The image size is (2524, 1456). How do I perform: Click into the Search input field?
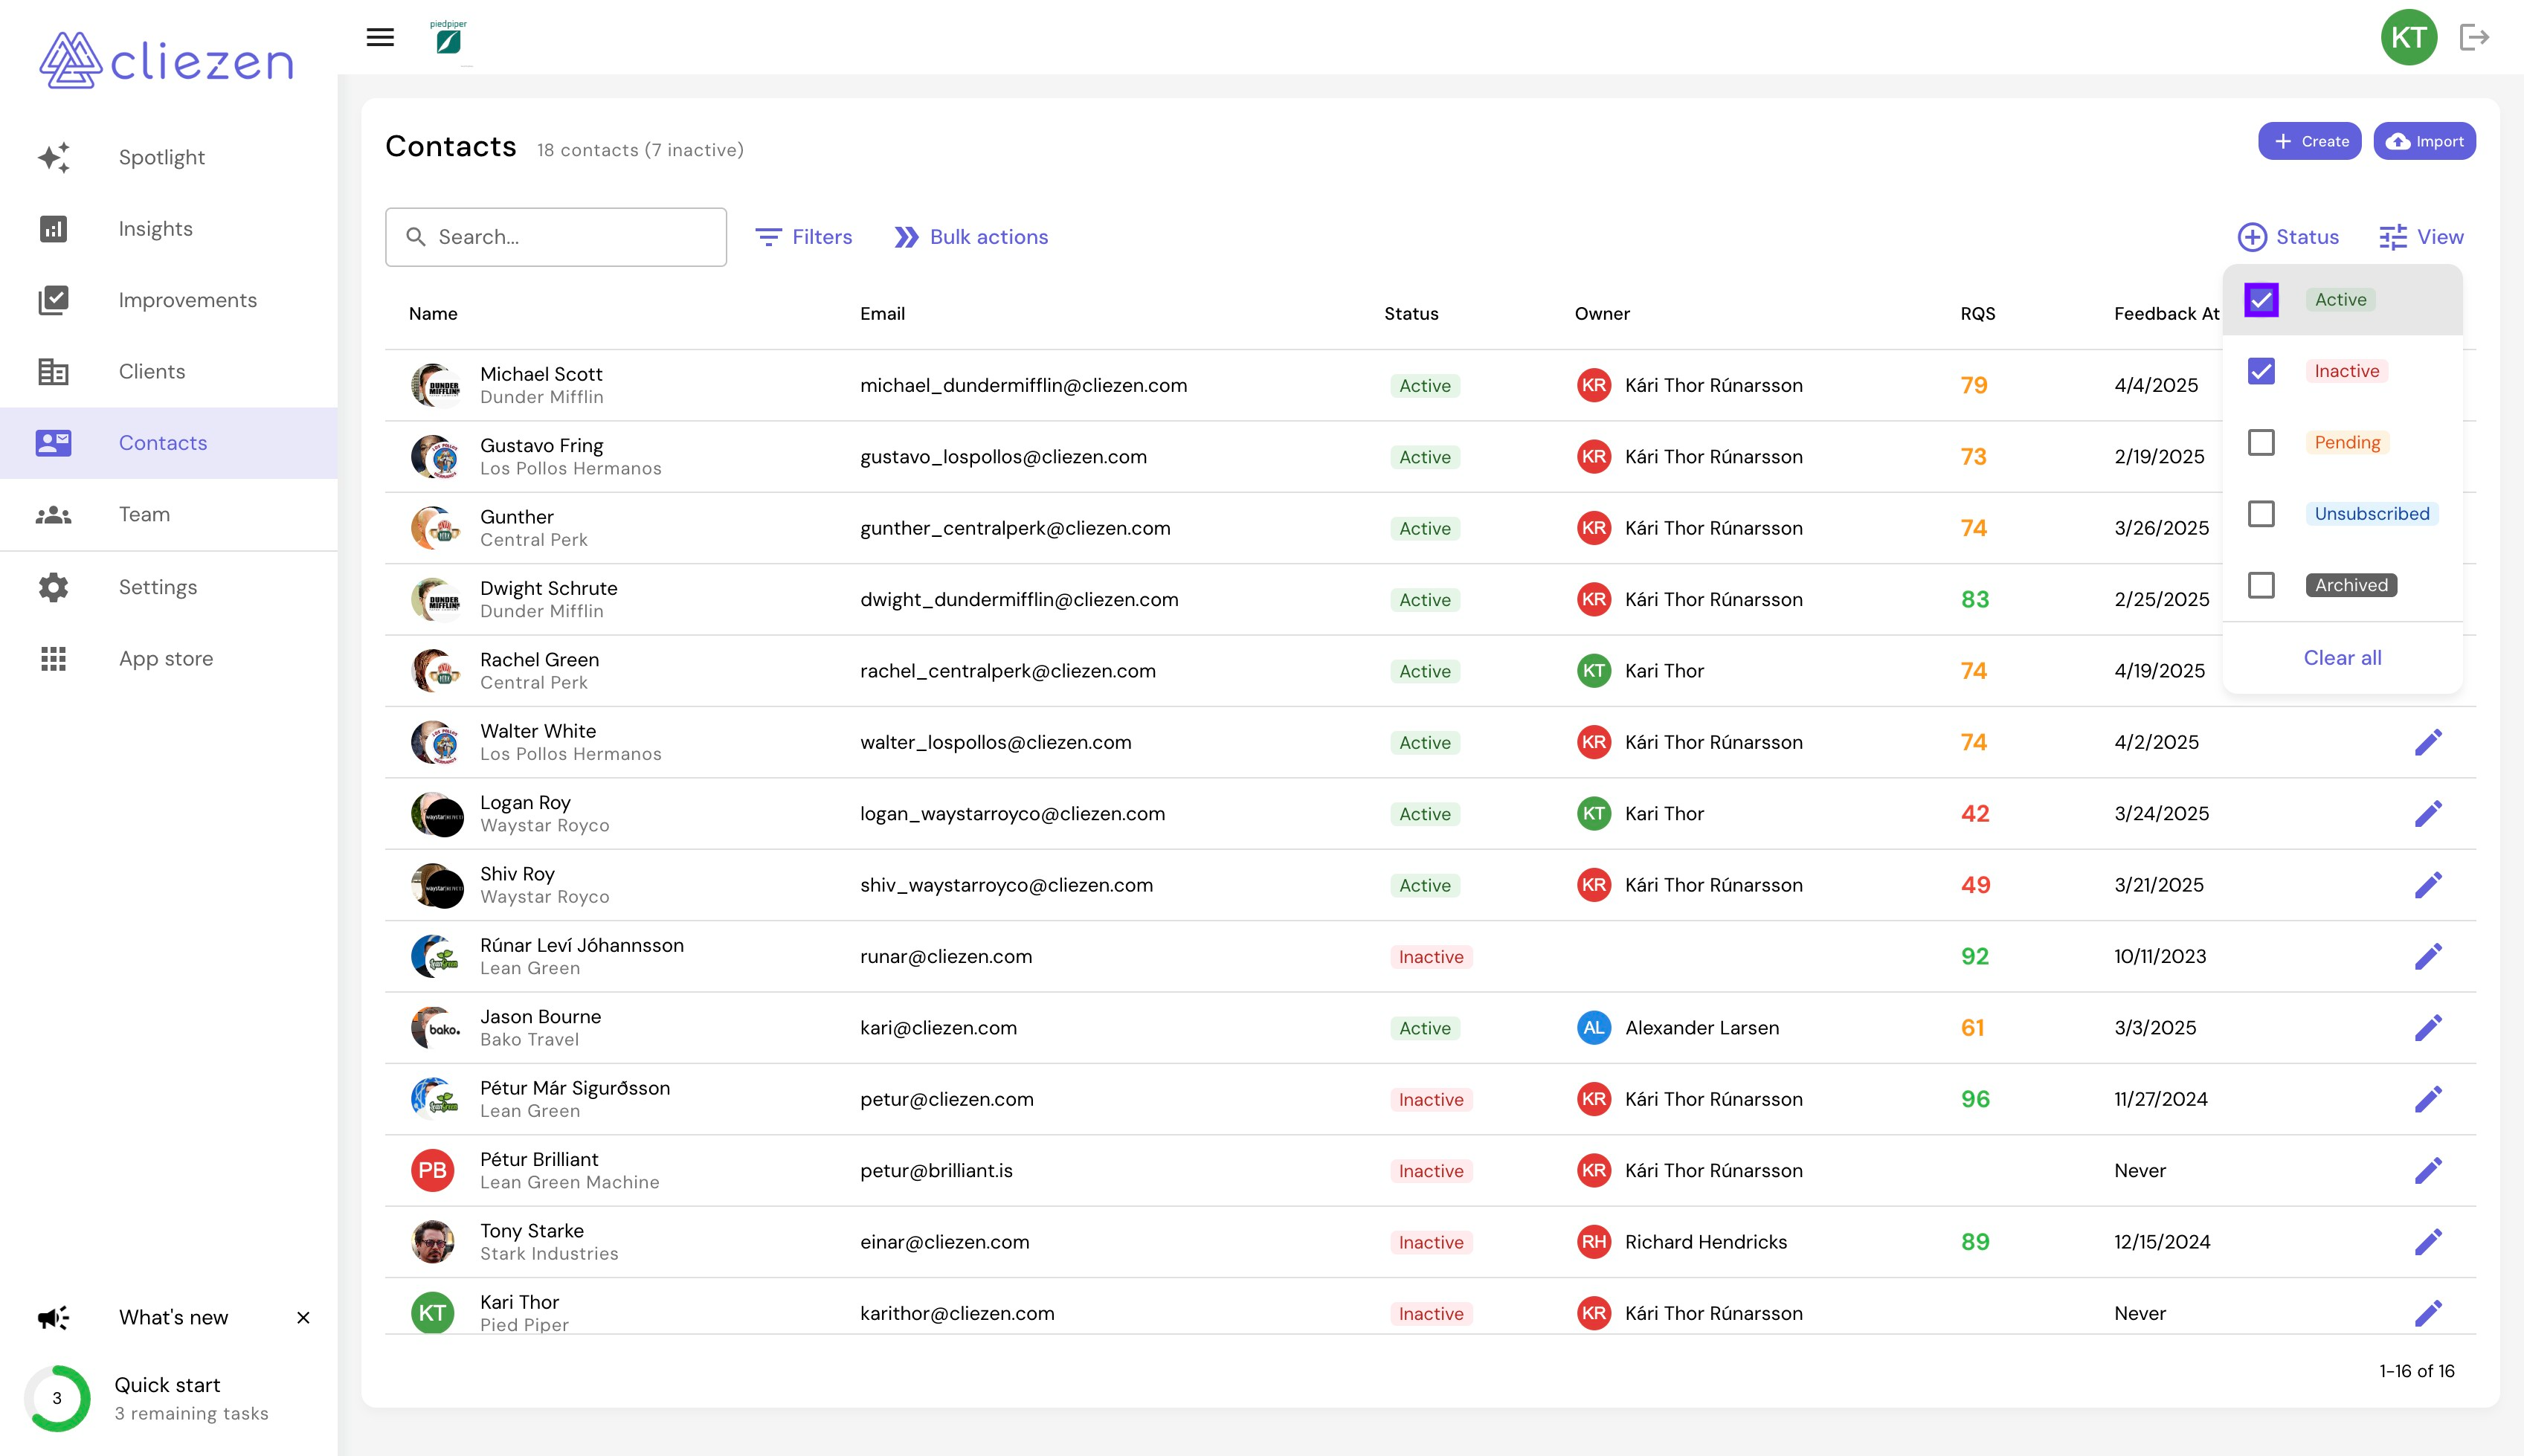tap(556, 237)
